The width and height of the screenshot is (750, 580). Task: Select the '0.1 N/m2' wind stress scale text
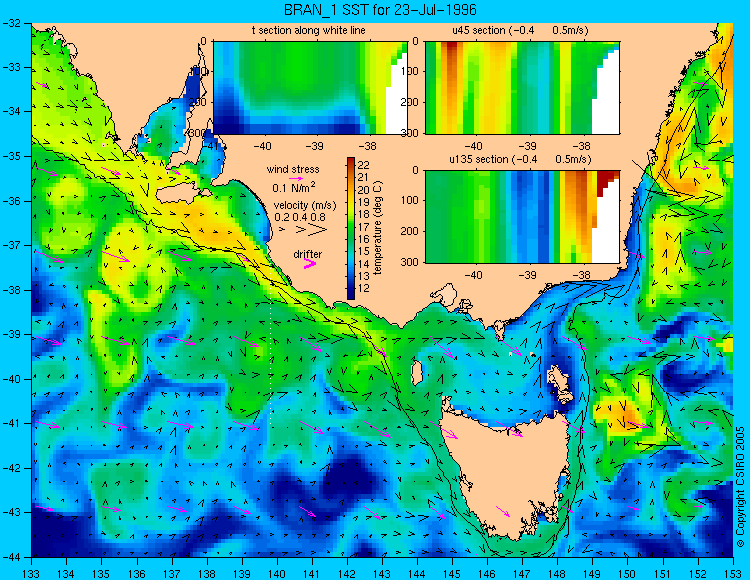[x=294, y=187]
